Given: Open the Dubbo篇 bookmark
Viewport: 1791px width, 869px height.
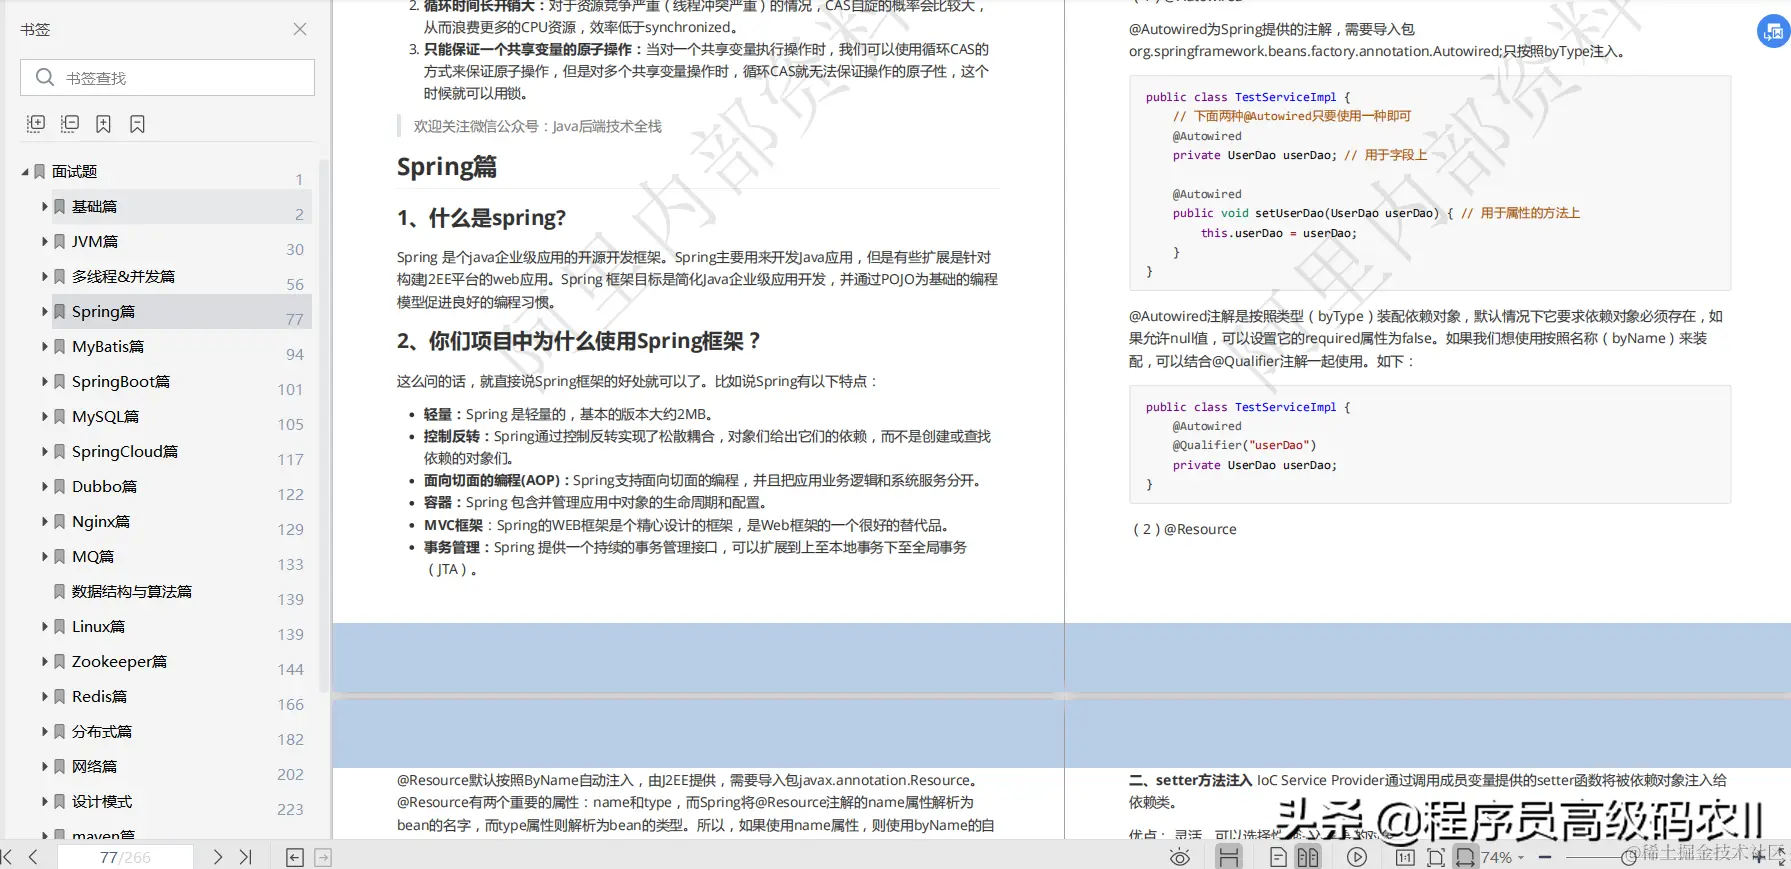Looking at the screenshot, I should (x=104, y=487).
